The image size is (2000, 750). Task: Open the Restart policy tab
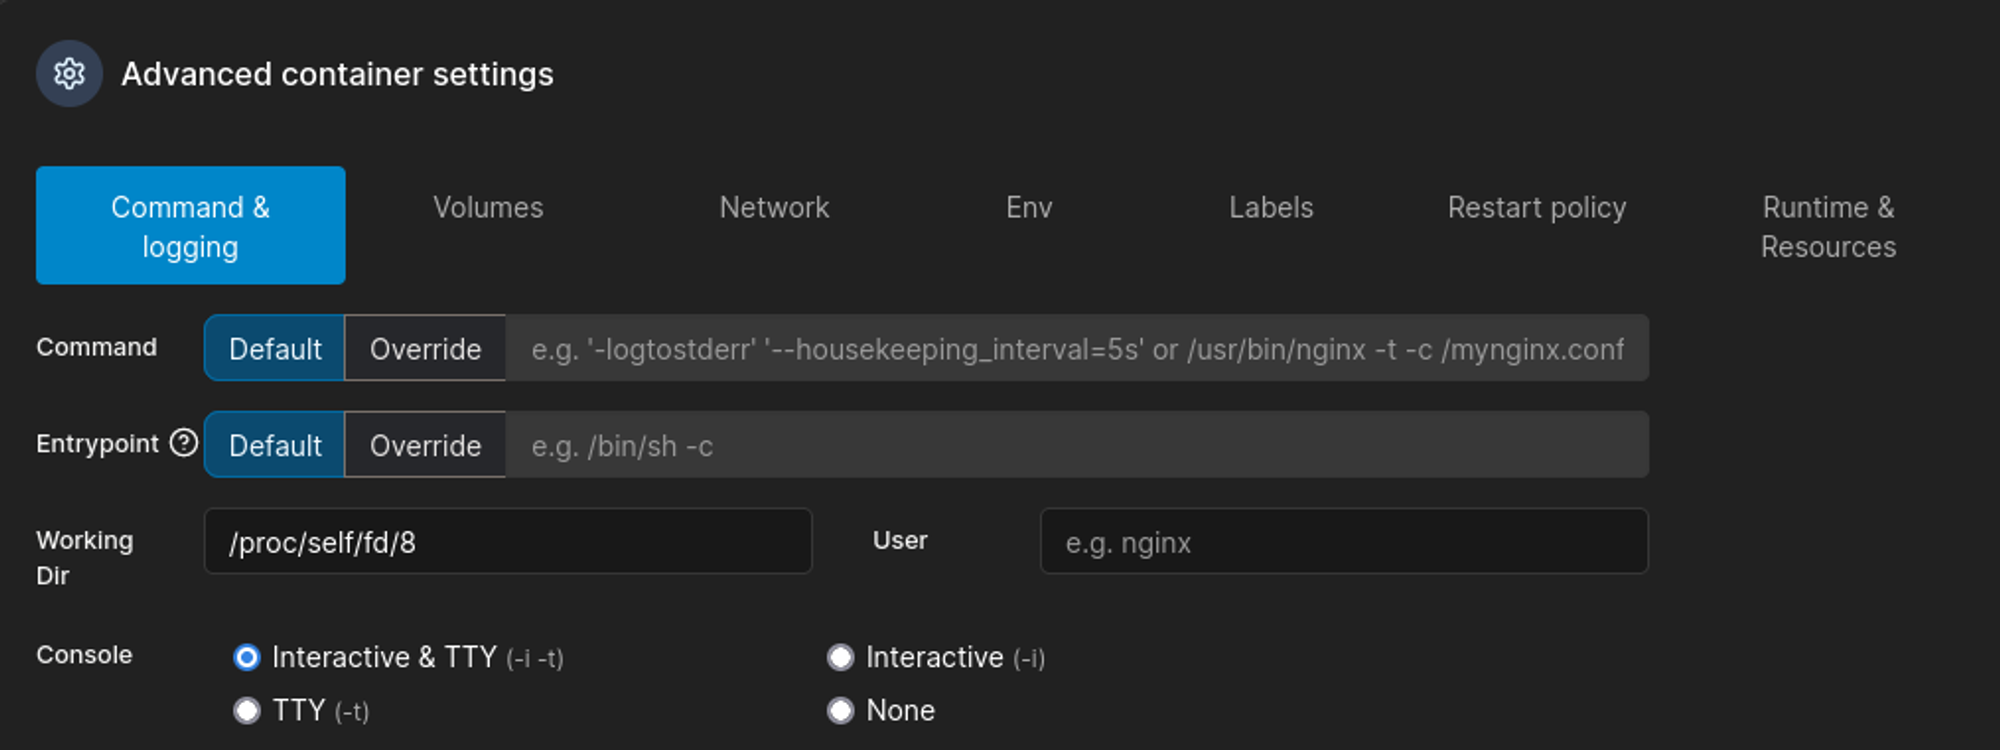pos(1537,207)
